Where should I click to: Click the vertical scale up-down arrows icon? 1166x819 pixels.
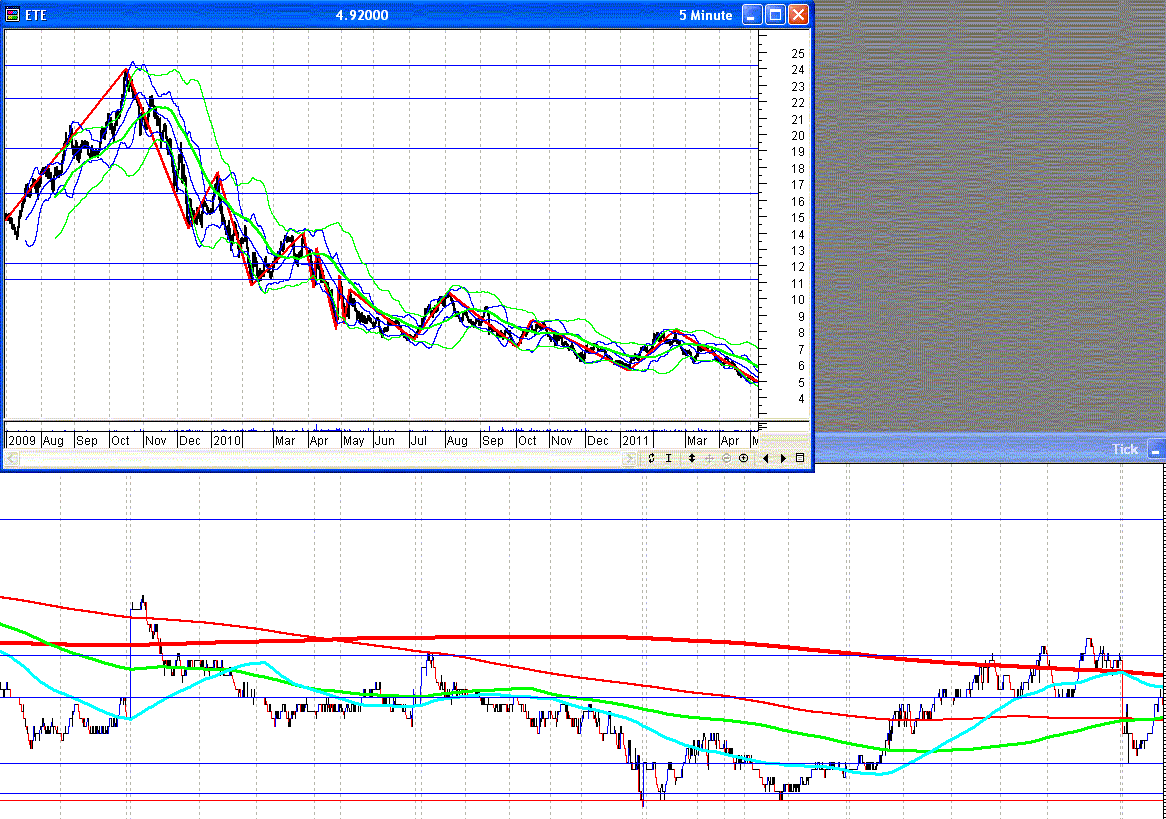(691, 458)
